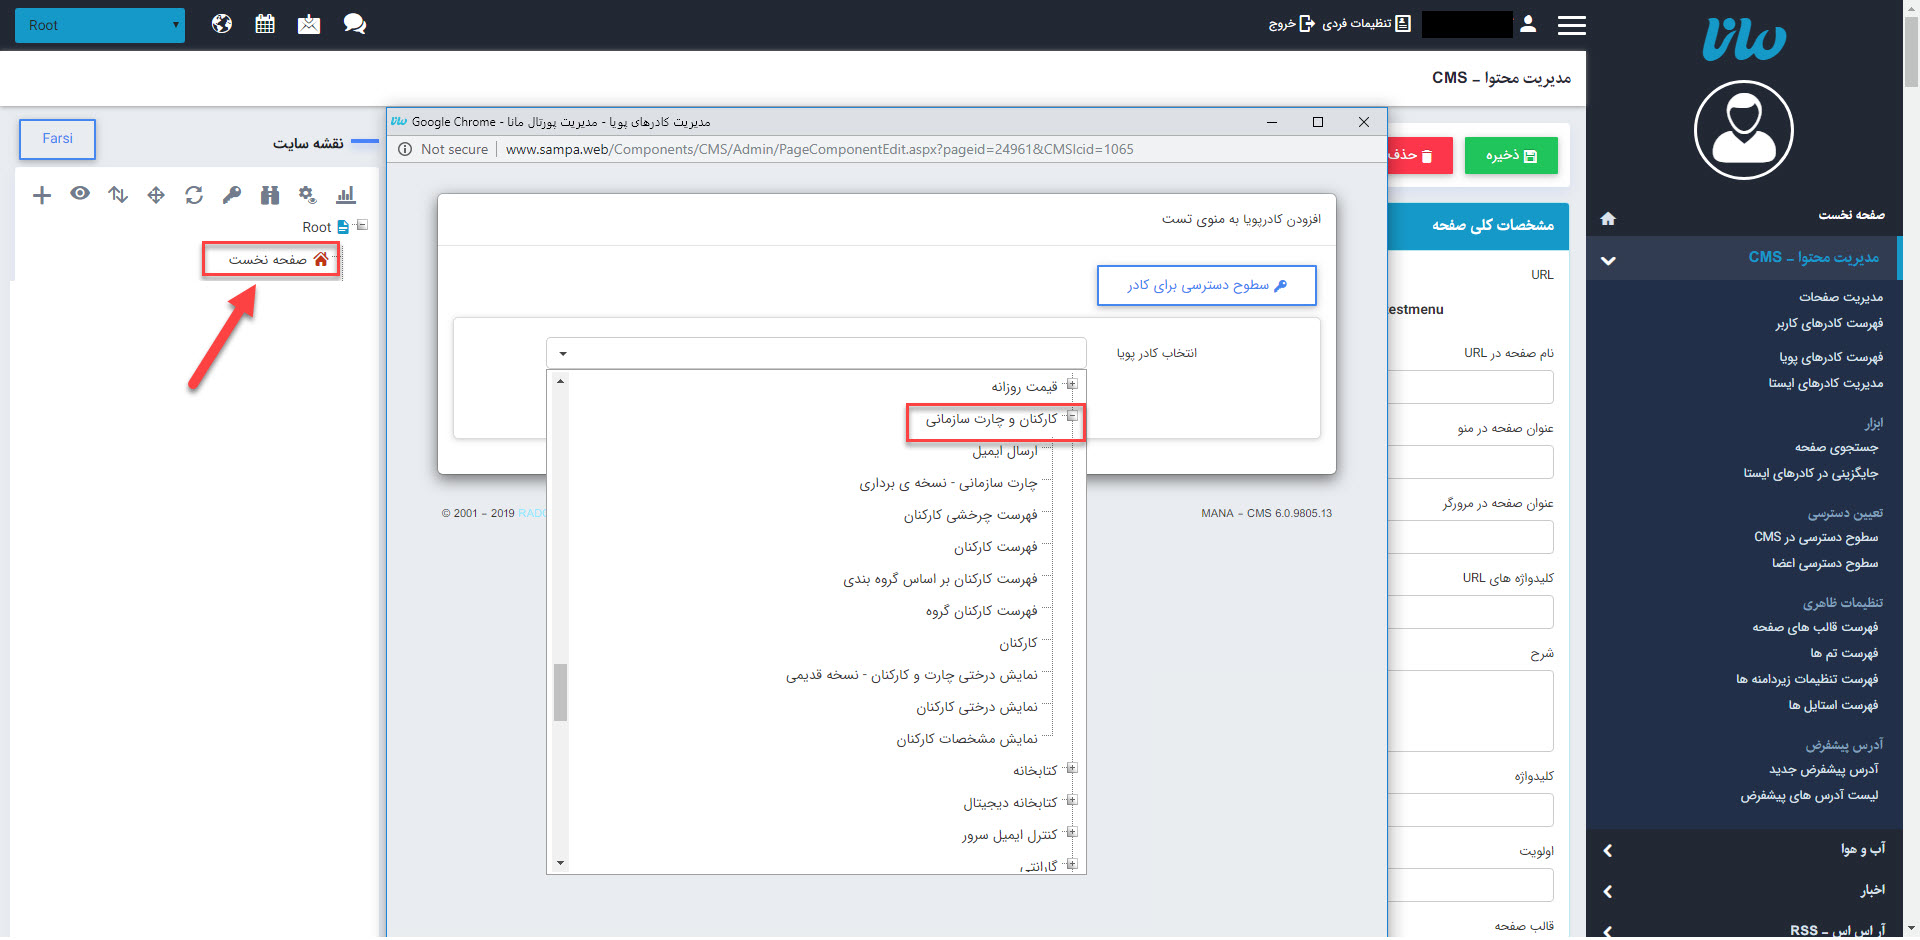Toggle the hamburger menu in the header

coord(1571,25)
